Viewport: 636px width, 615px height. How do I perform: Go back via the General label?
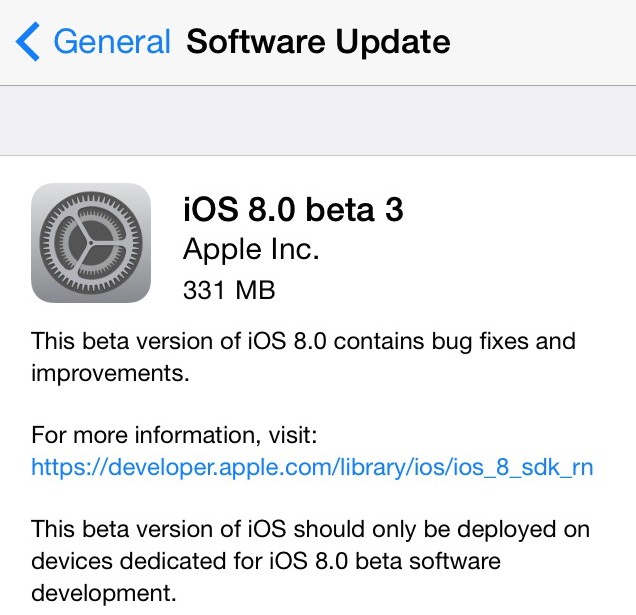point(112,41)
